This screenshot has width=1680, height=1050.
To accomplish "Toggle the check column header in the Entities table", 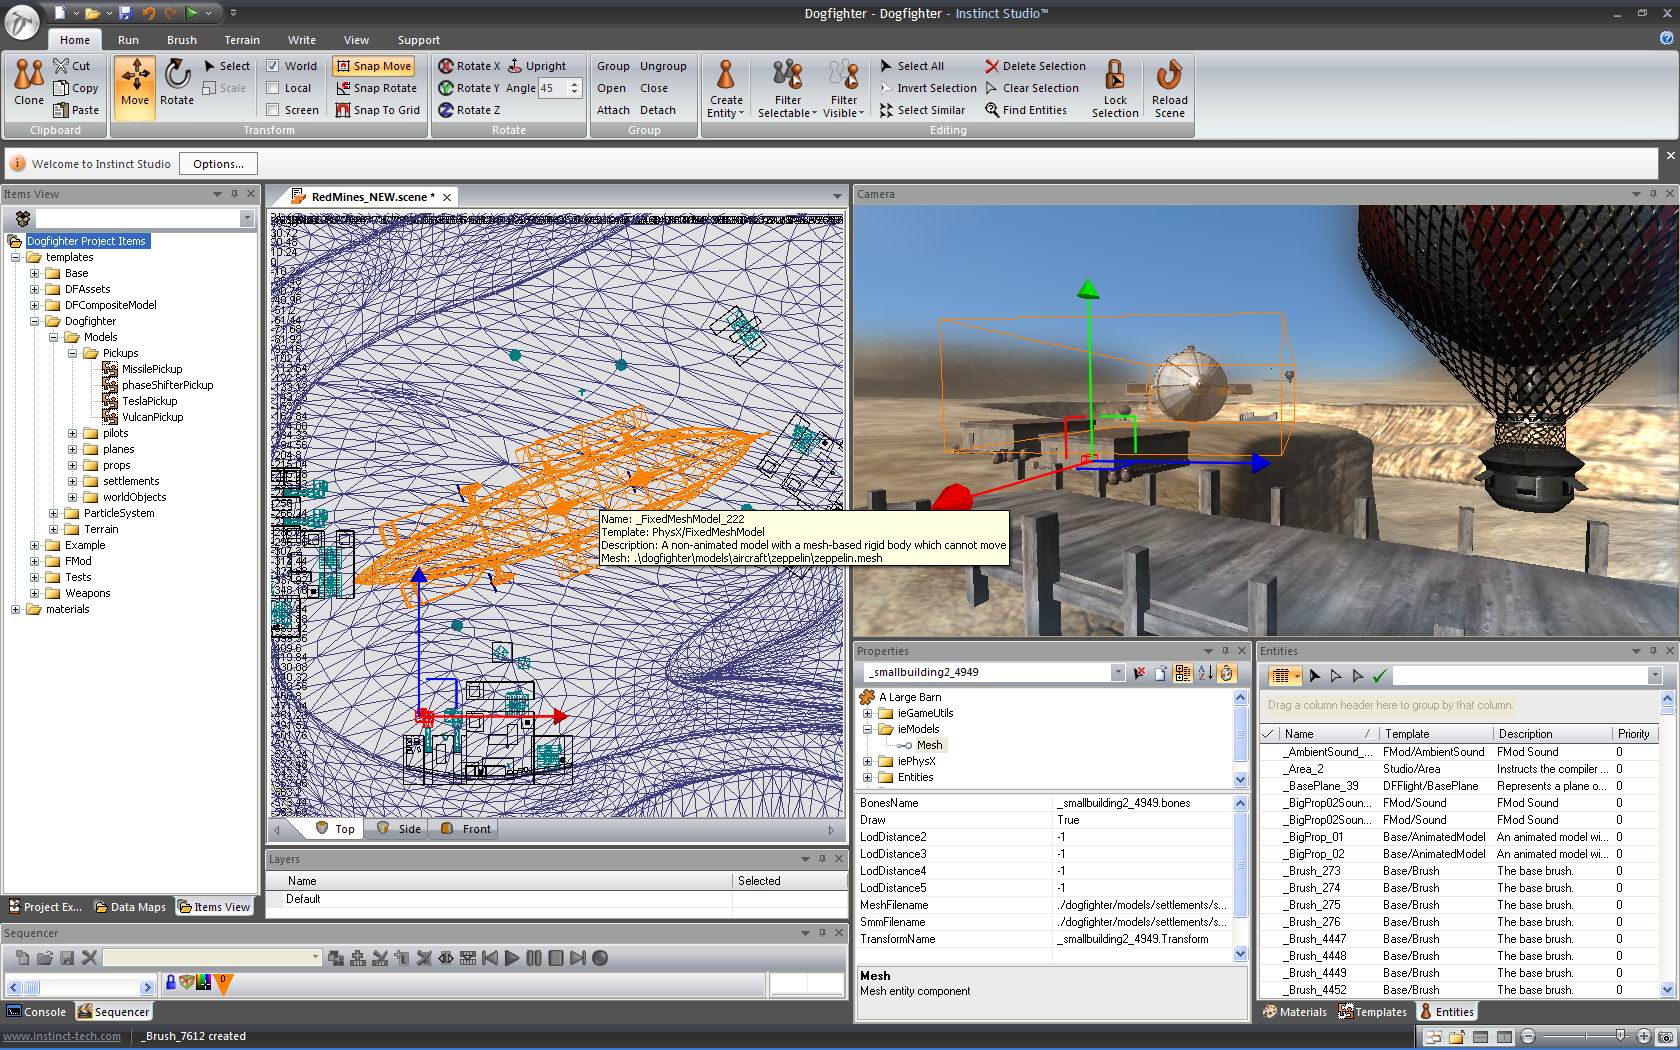I will (x=1268, y=734).
